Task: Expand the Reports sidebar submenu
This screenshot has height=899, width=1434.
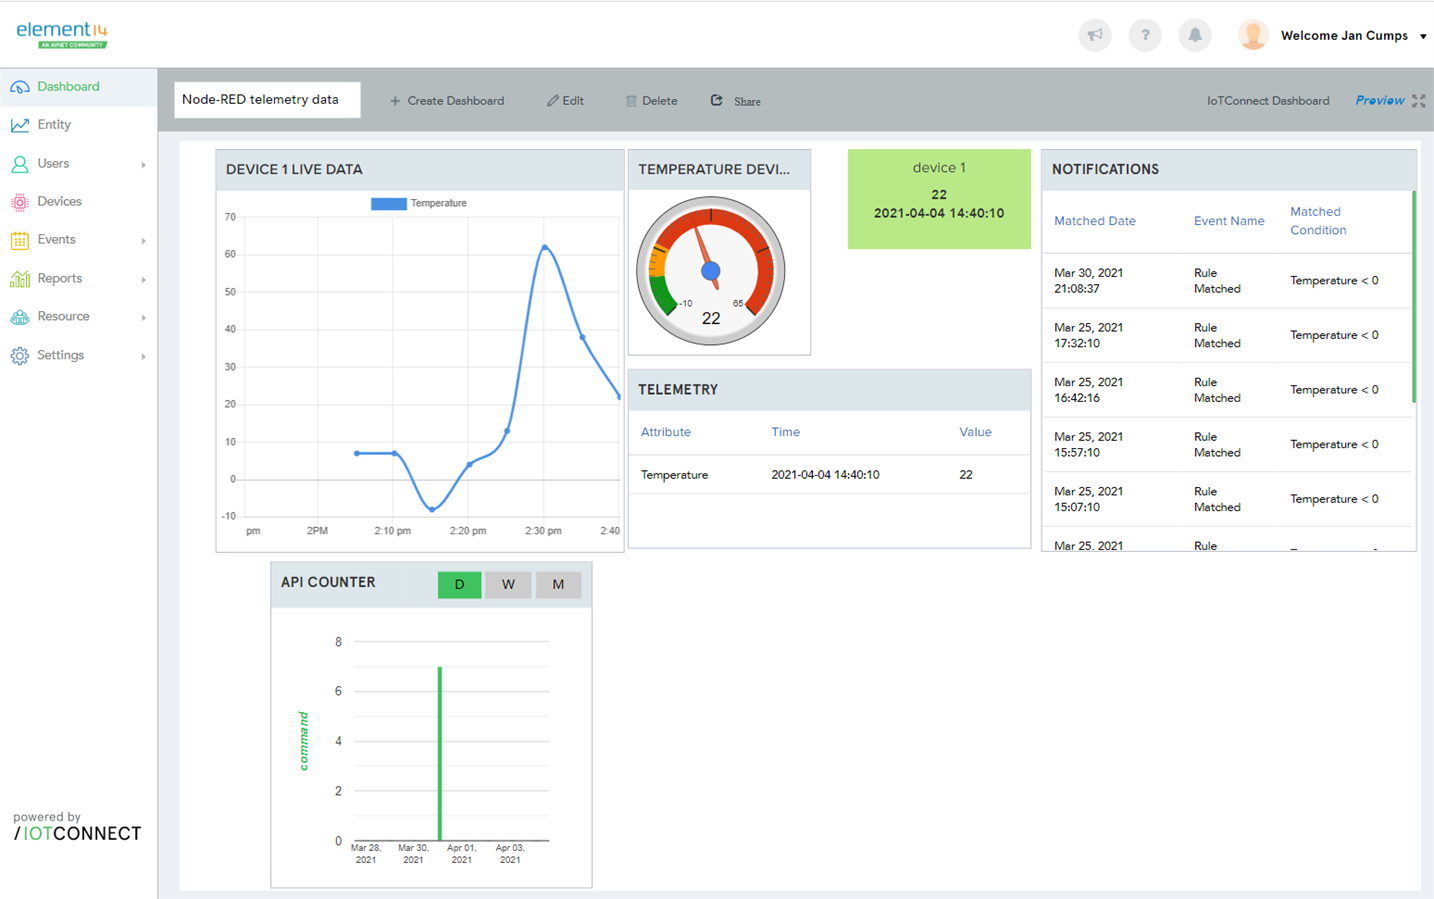Action: click(143, 279)
